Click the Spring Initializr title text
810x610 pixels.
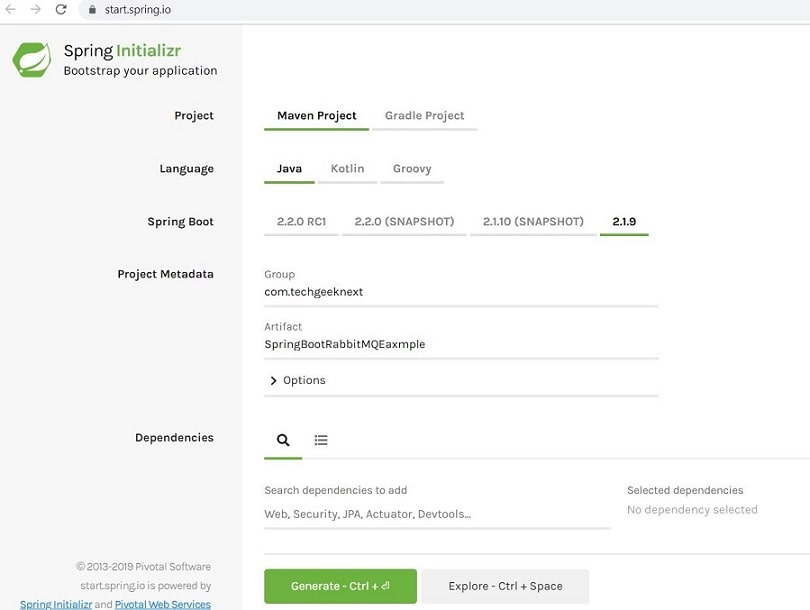click(x=122, y=51)
